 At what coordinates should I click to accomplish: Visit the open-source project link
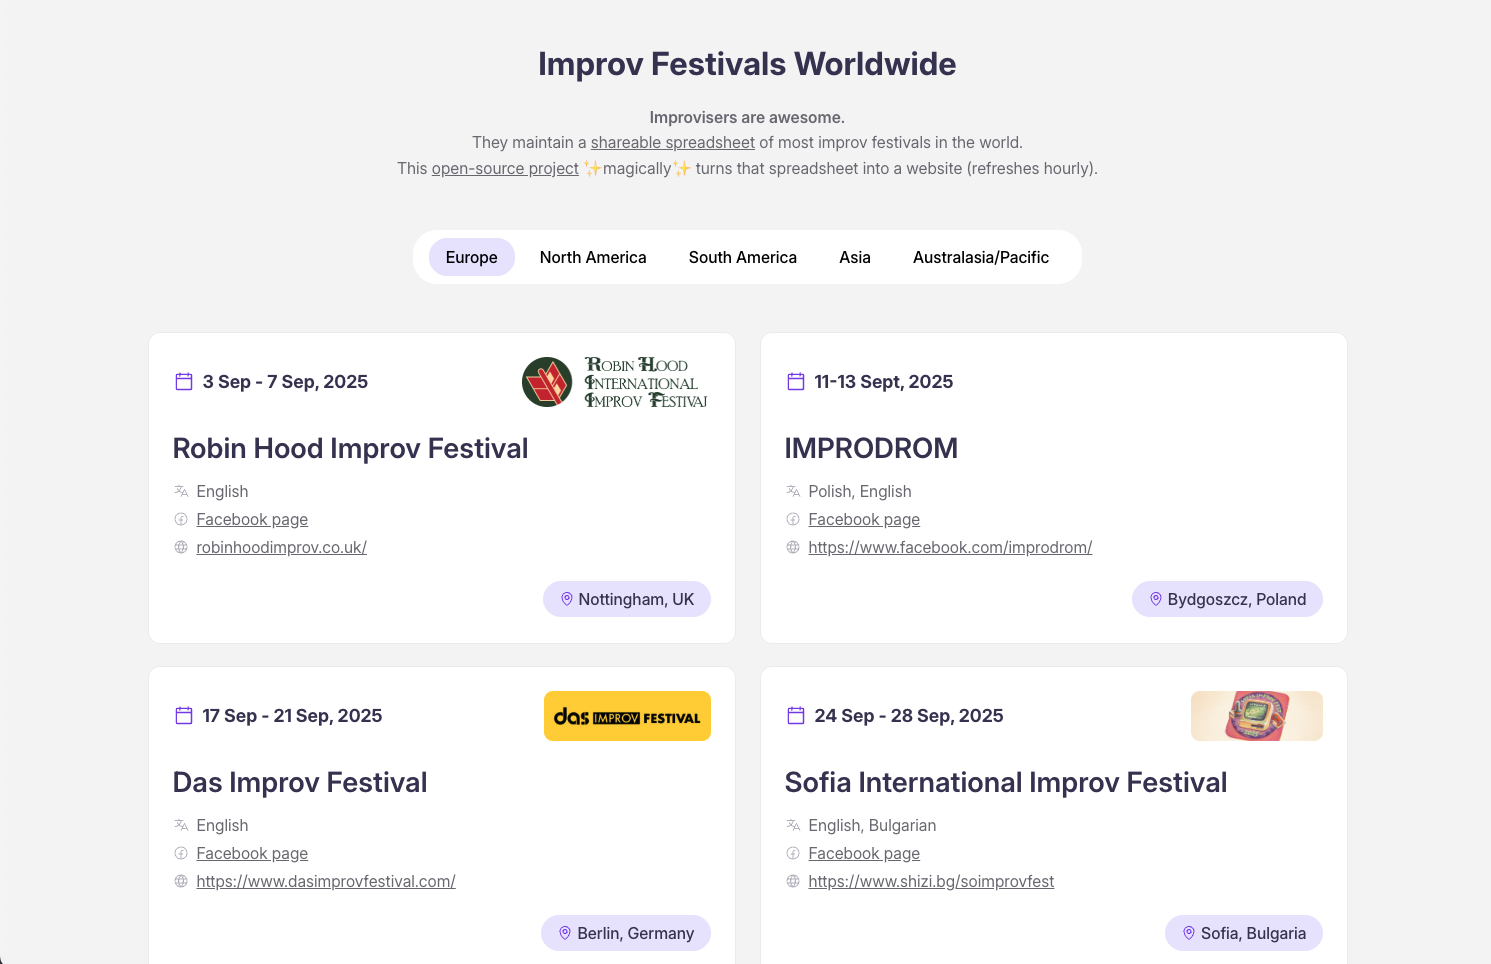505,168
